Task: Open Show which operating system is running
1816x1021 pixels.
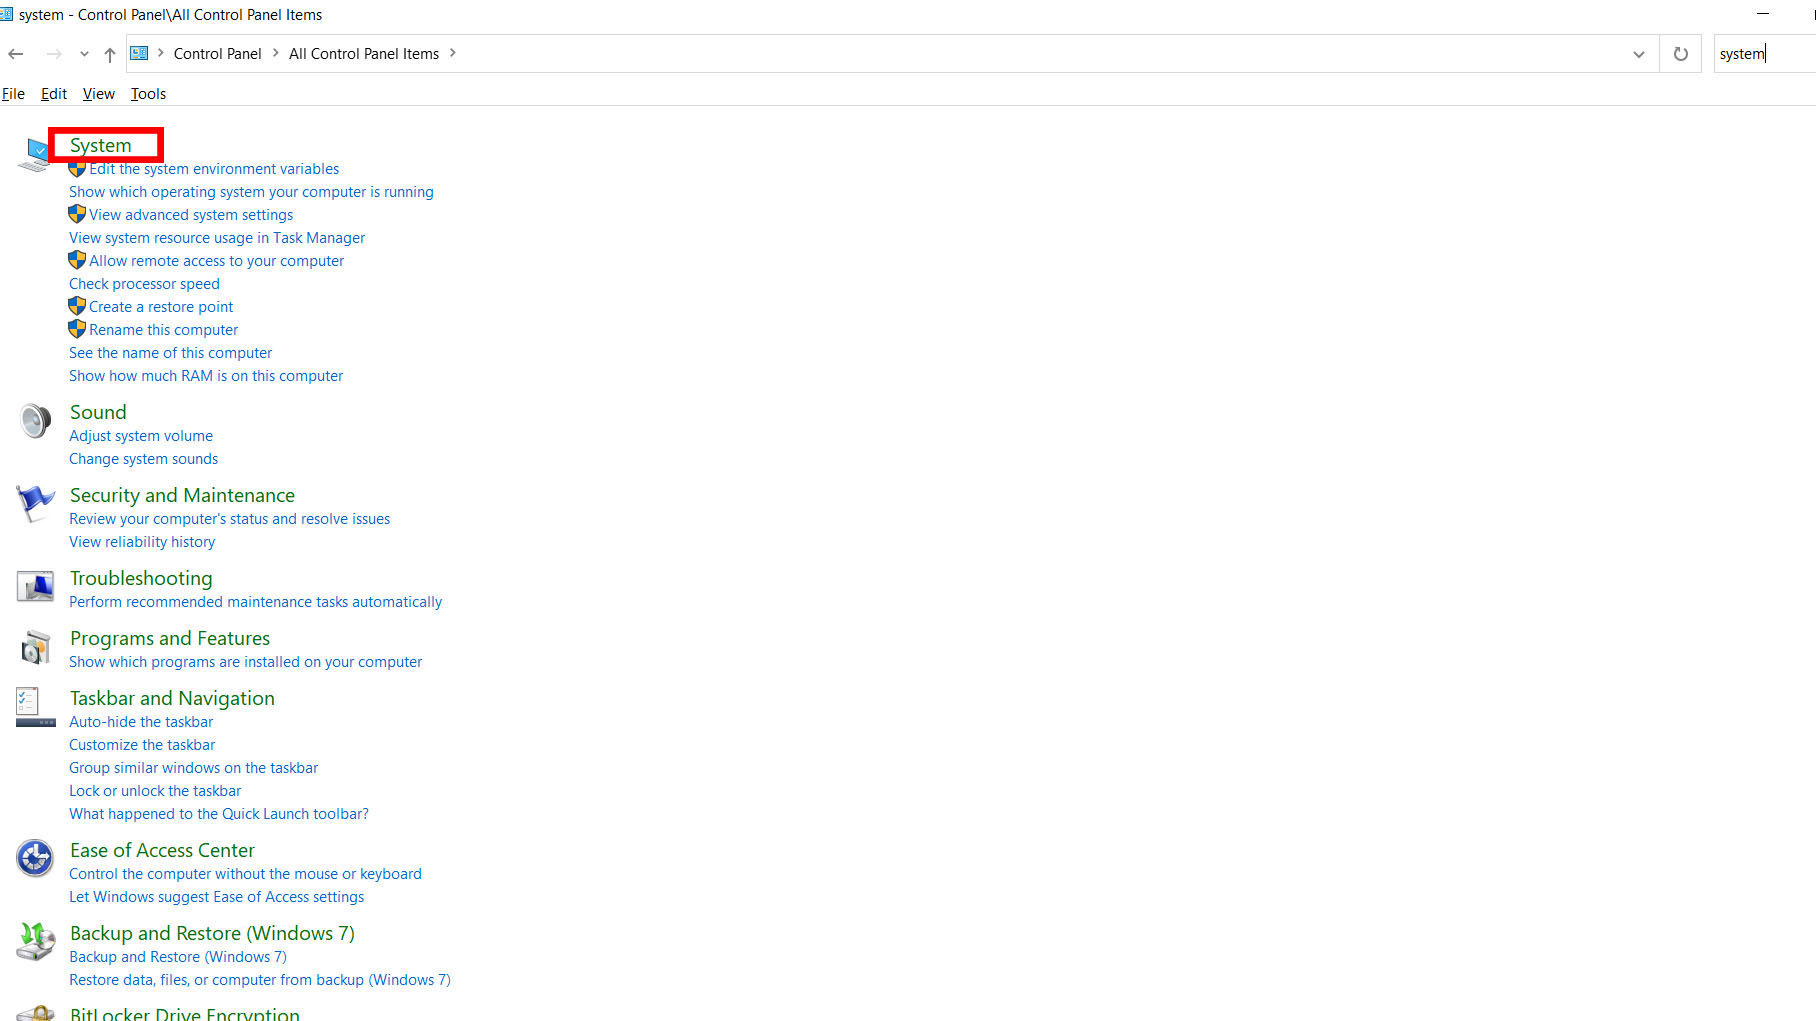Action: point(251,192)
